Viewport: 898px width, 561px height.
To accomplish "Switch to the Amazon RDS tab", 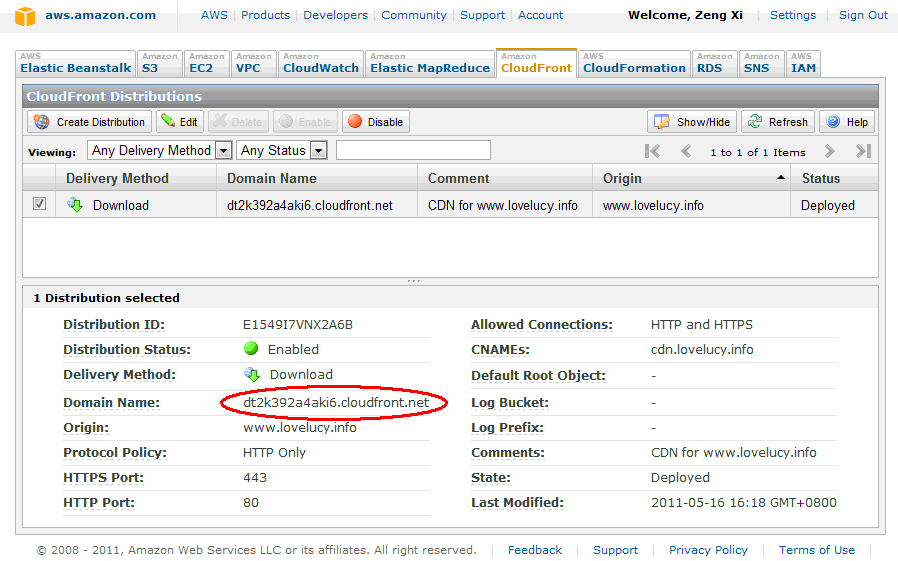I will point(714,63).
